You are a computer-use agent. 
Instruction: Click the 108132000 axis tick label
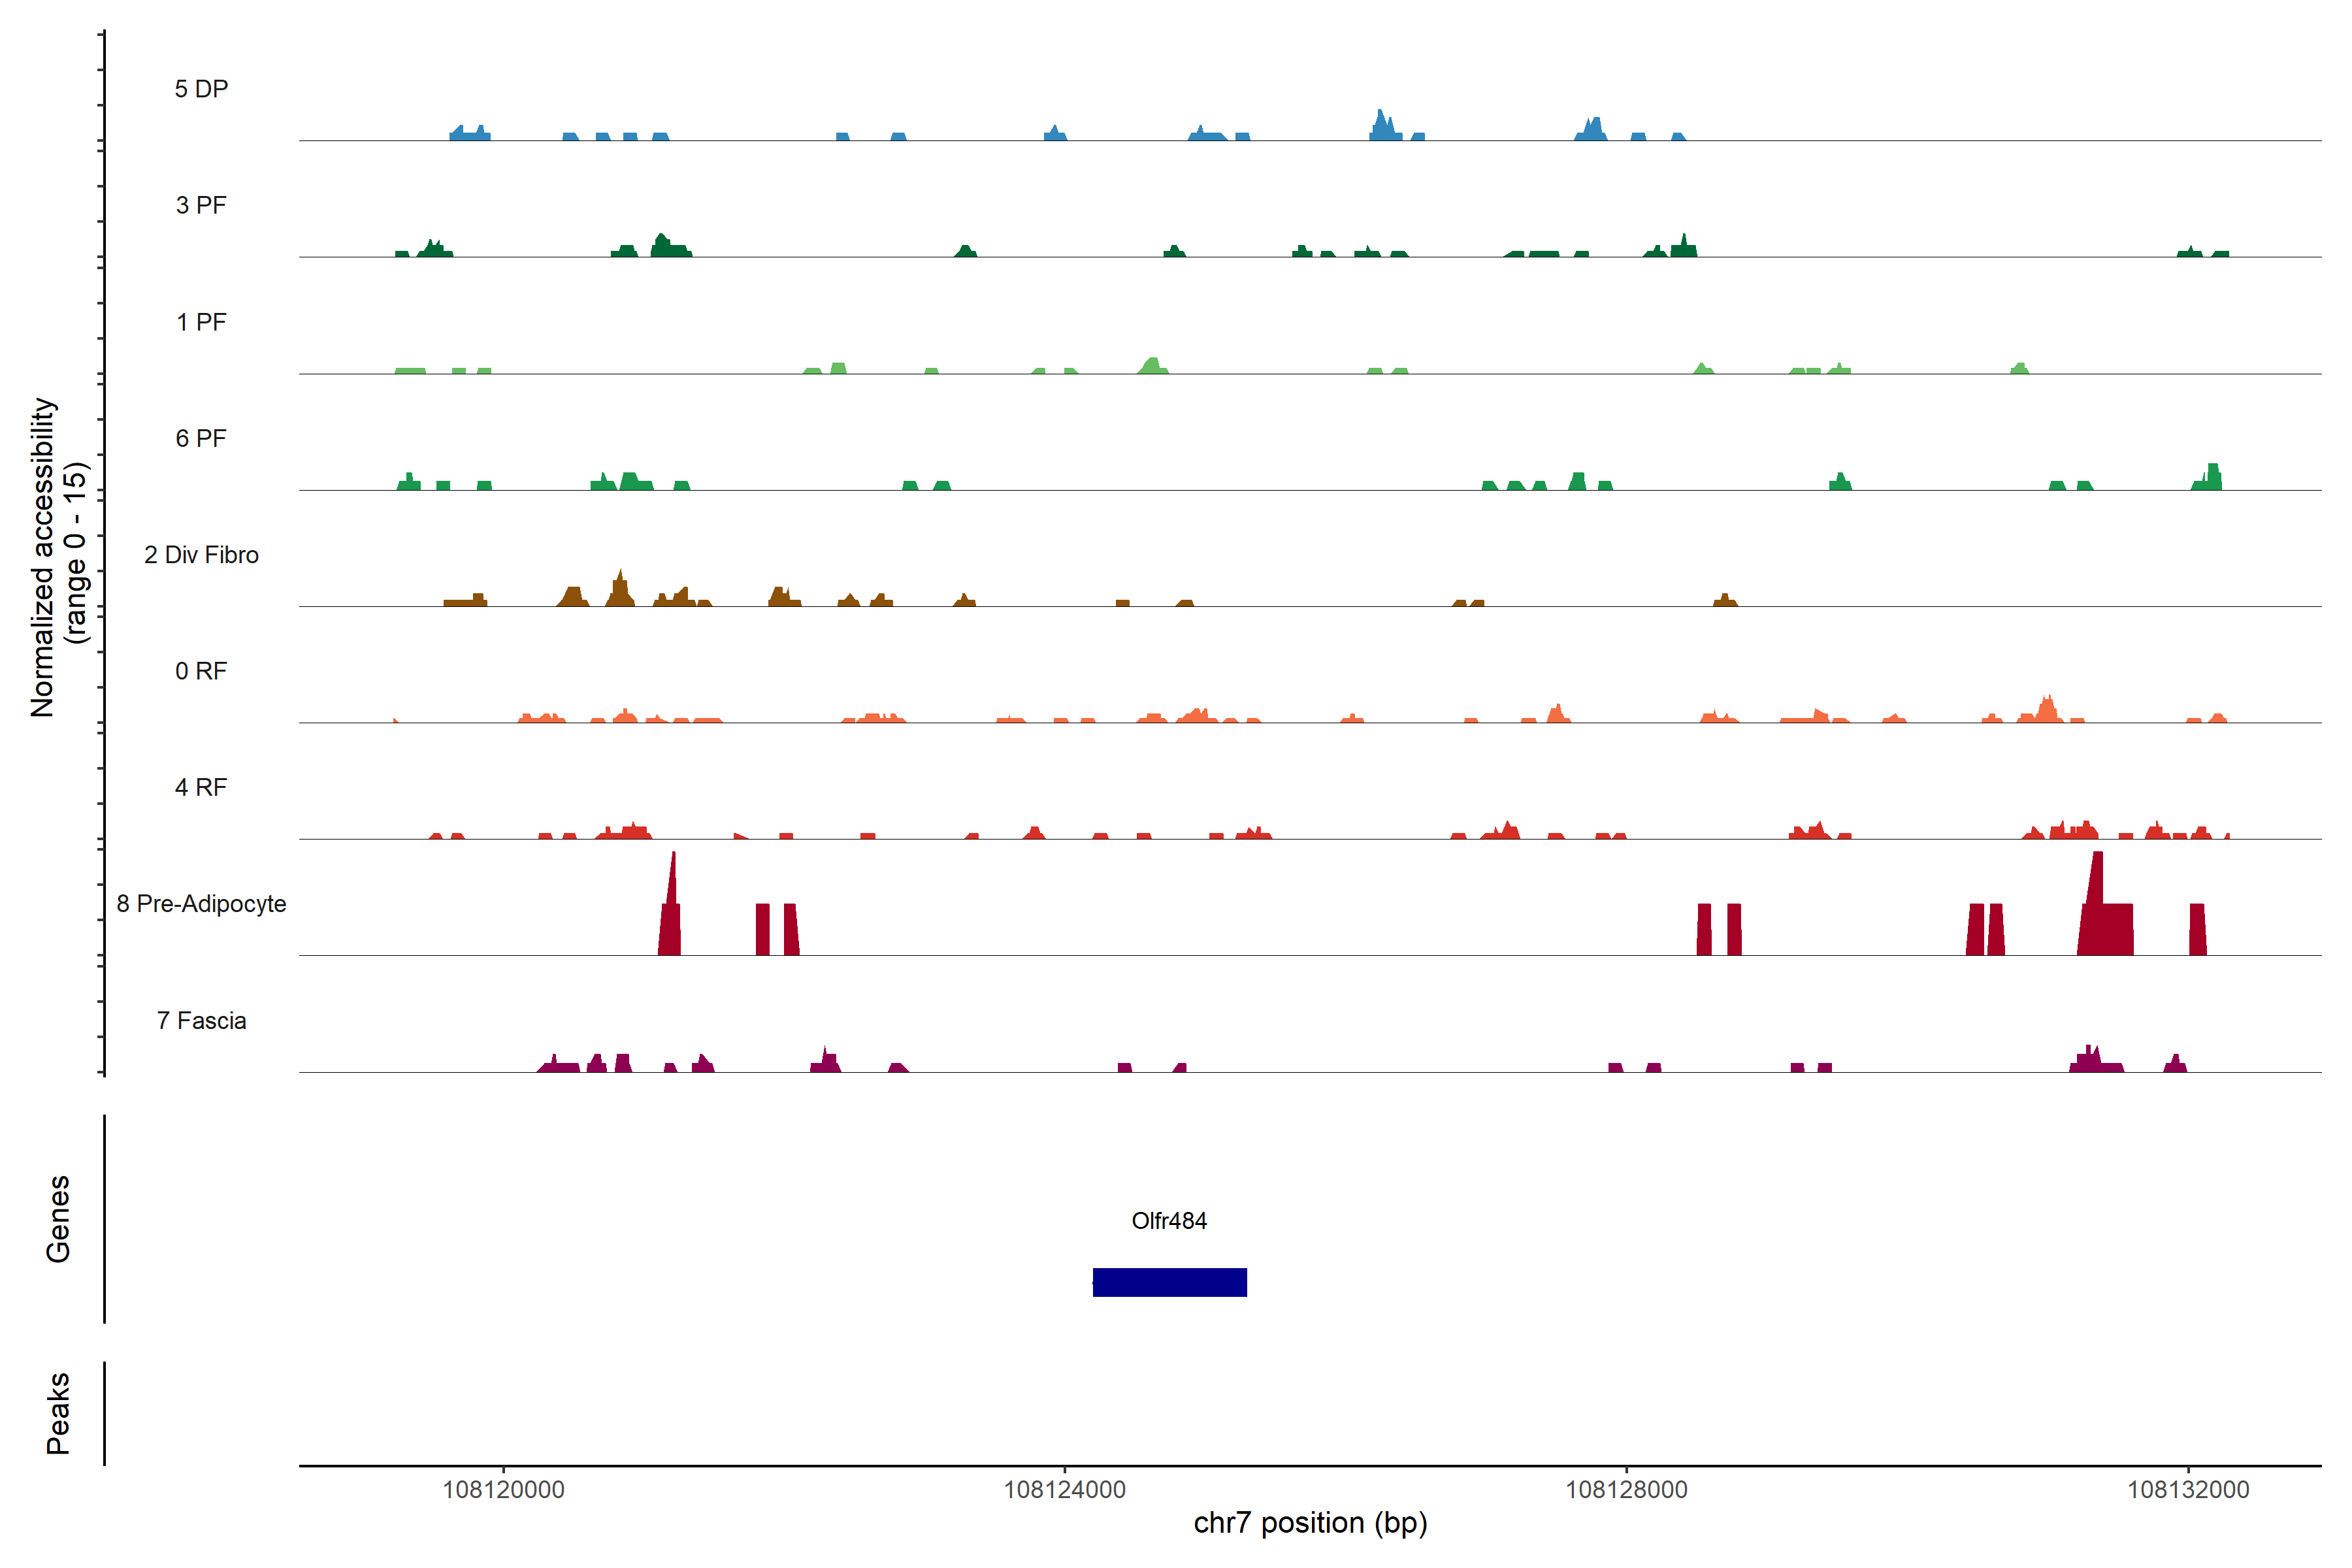pos(2188,1490)
